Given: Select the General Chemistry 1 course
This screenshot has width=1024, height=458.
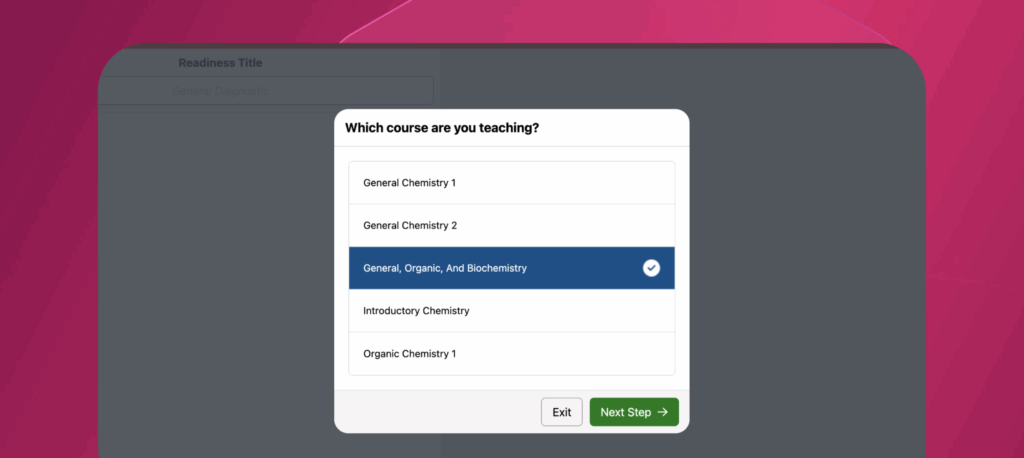Looking at the screenshot, I should coord(511,183).
